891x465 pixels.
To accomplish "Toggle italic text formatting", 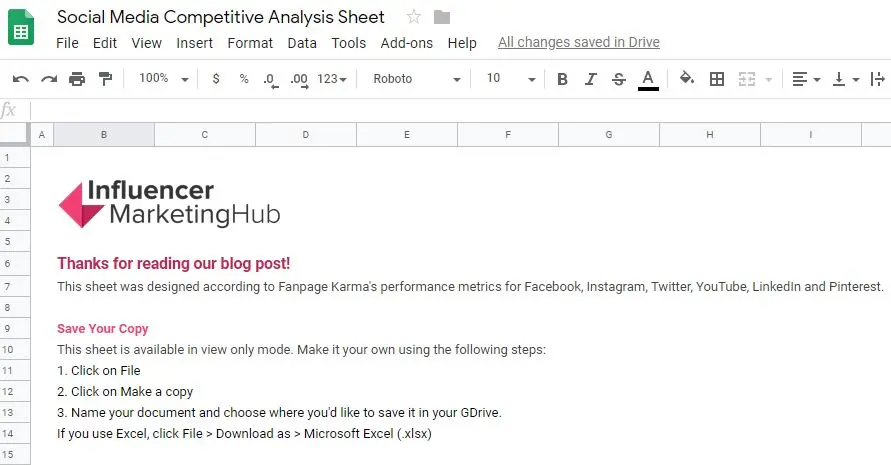I will coord(590,79).
